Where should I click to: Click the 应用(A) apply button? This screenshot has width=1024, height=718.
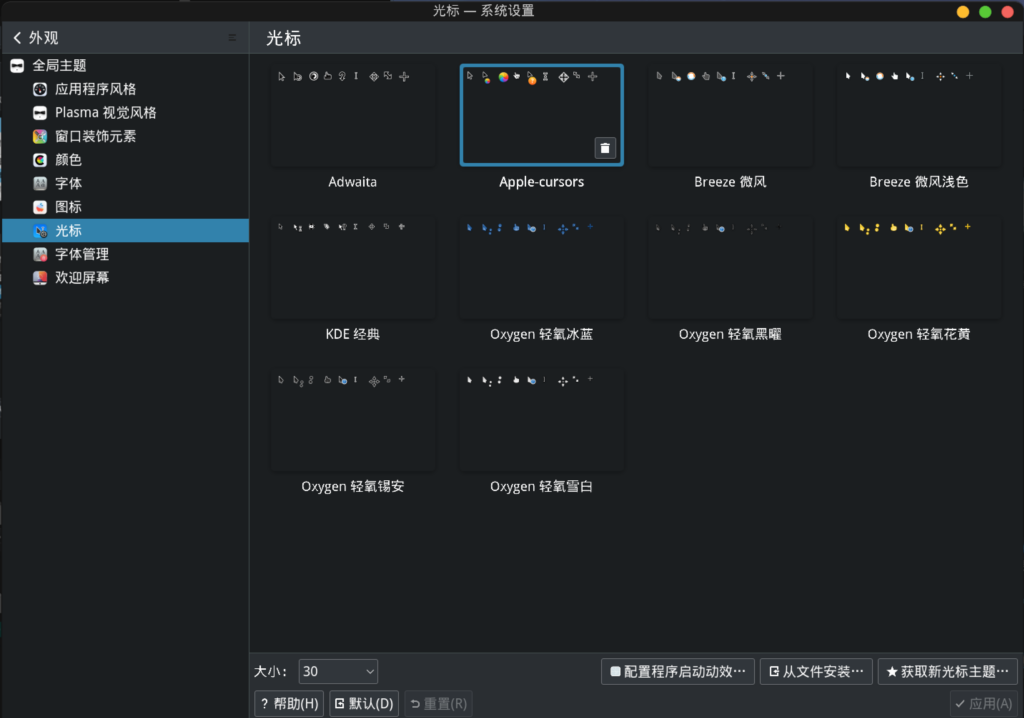click(984, 703)
